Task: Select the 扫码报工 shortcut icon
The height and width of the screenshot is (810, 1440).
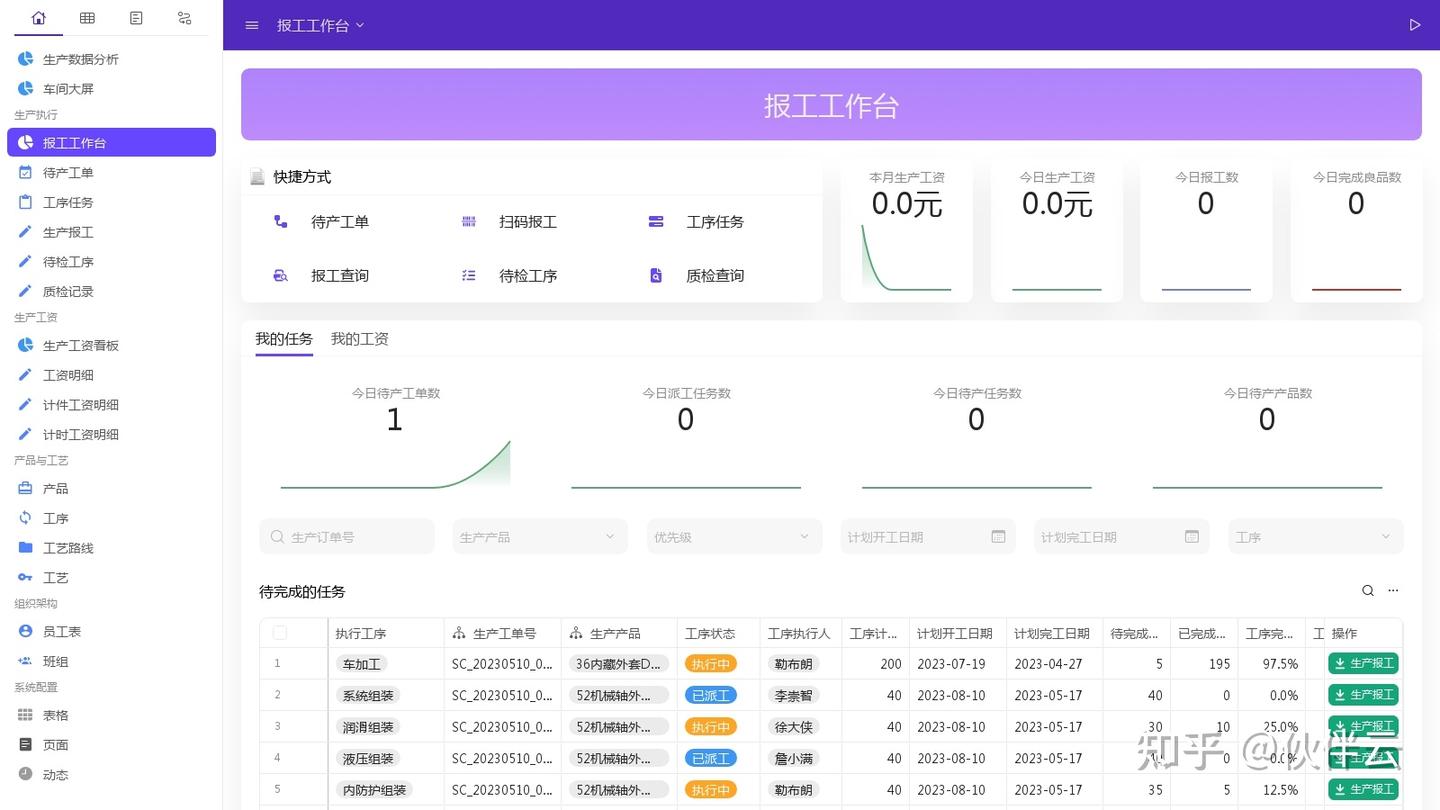Action: click(469, 221)
